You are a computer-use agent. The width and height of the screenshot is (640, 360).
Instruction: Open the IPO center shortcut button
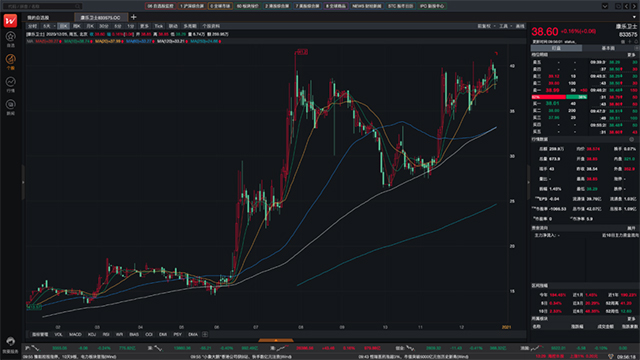click(432, 6)
